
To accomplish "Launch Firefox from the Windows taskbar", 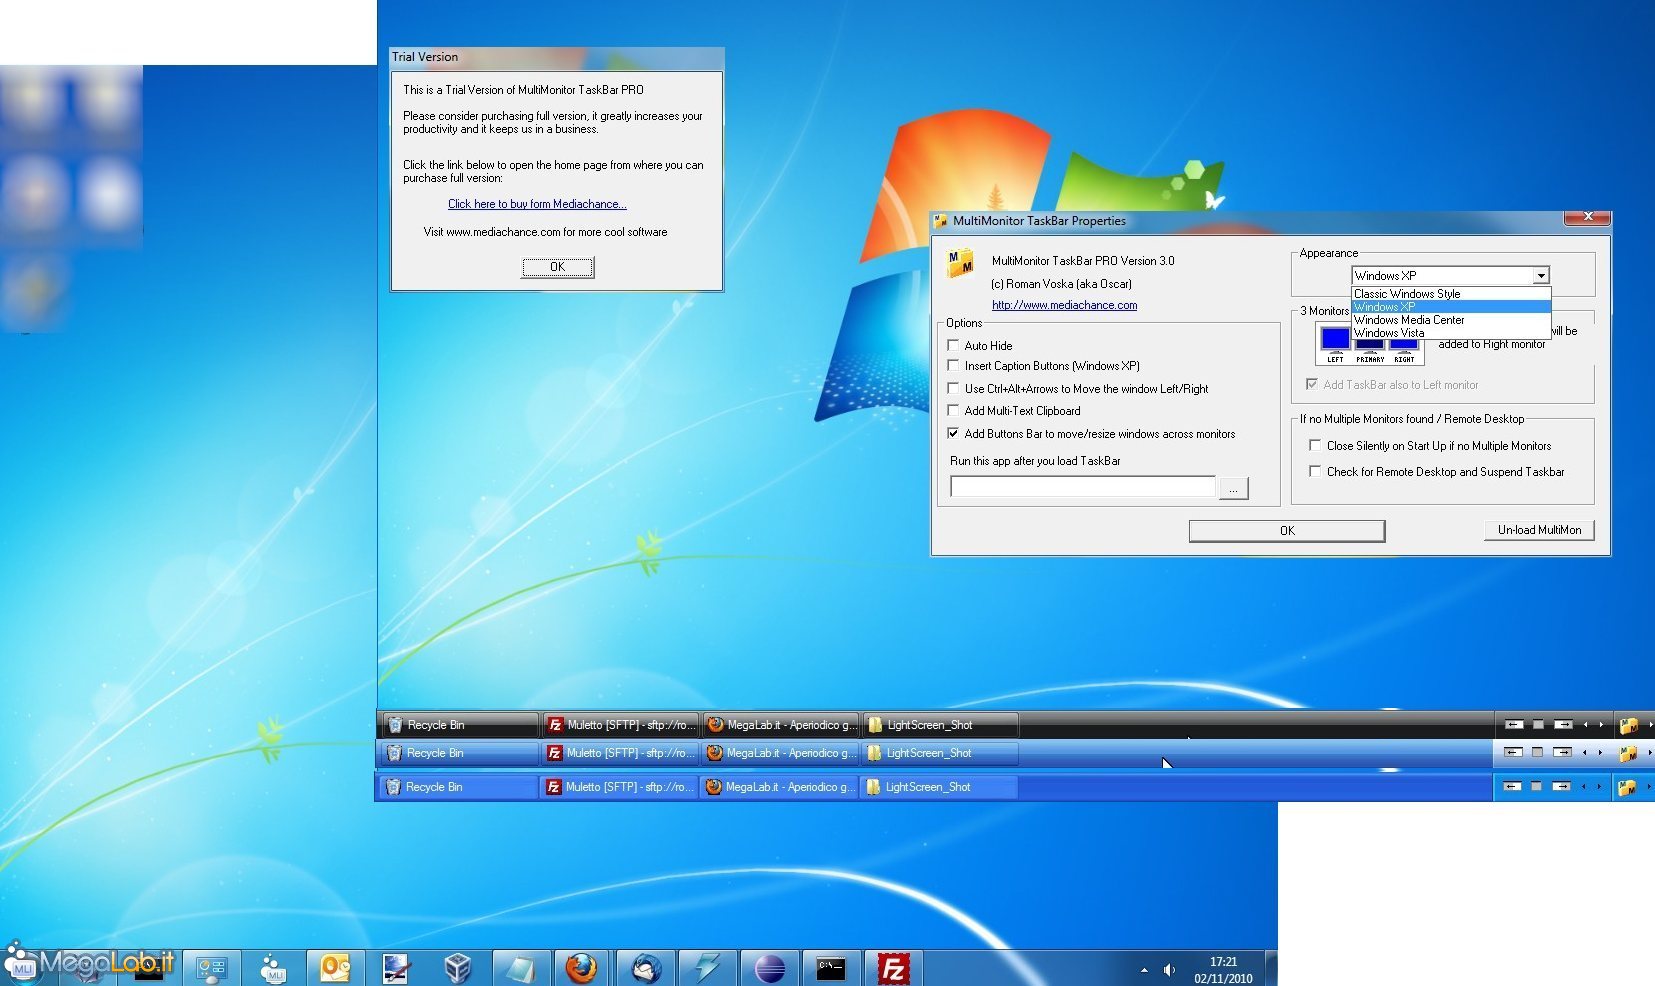I will pyautogui.click(x=581, y=968).
